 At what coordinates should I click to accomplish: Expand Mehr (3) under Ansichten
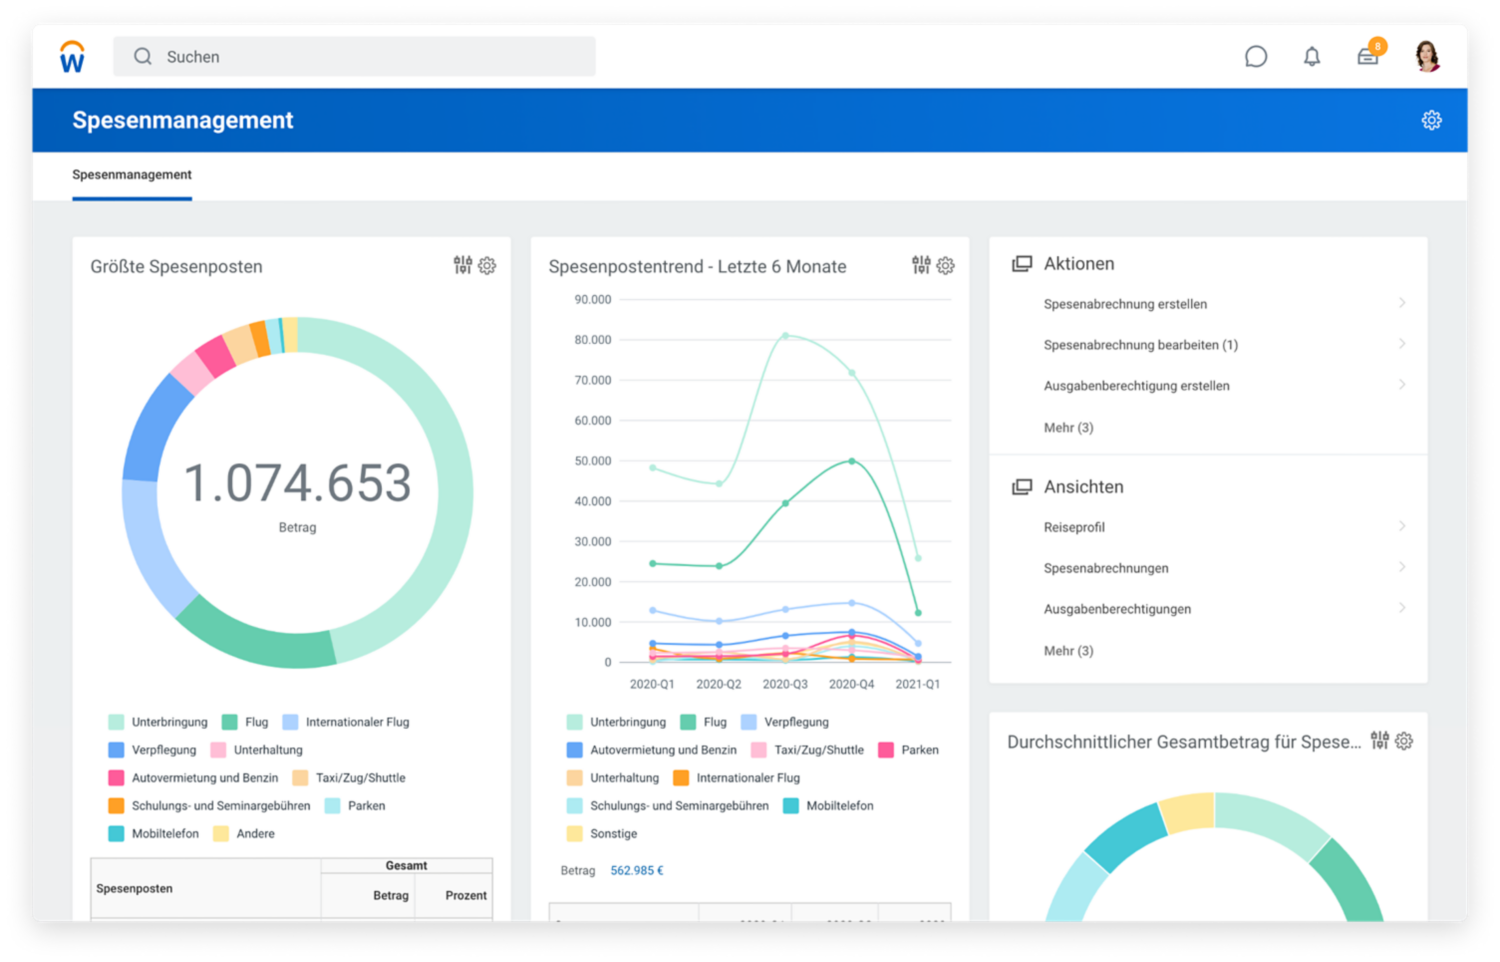tap(1069, 651)
